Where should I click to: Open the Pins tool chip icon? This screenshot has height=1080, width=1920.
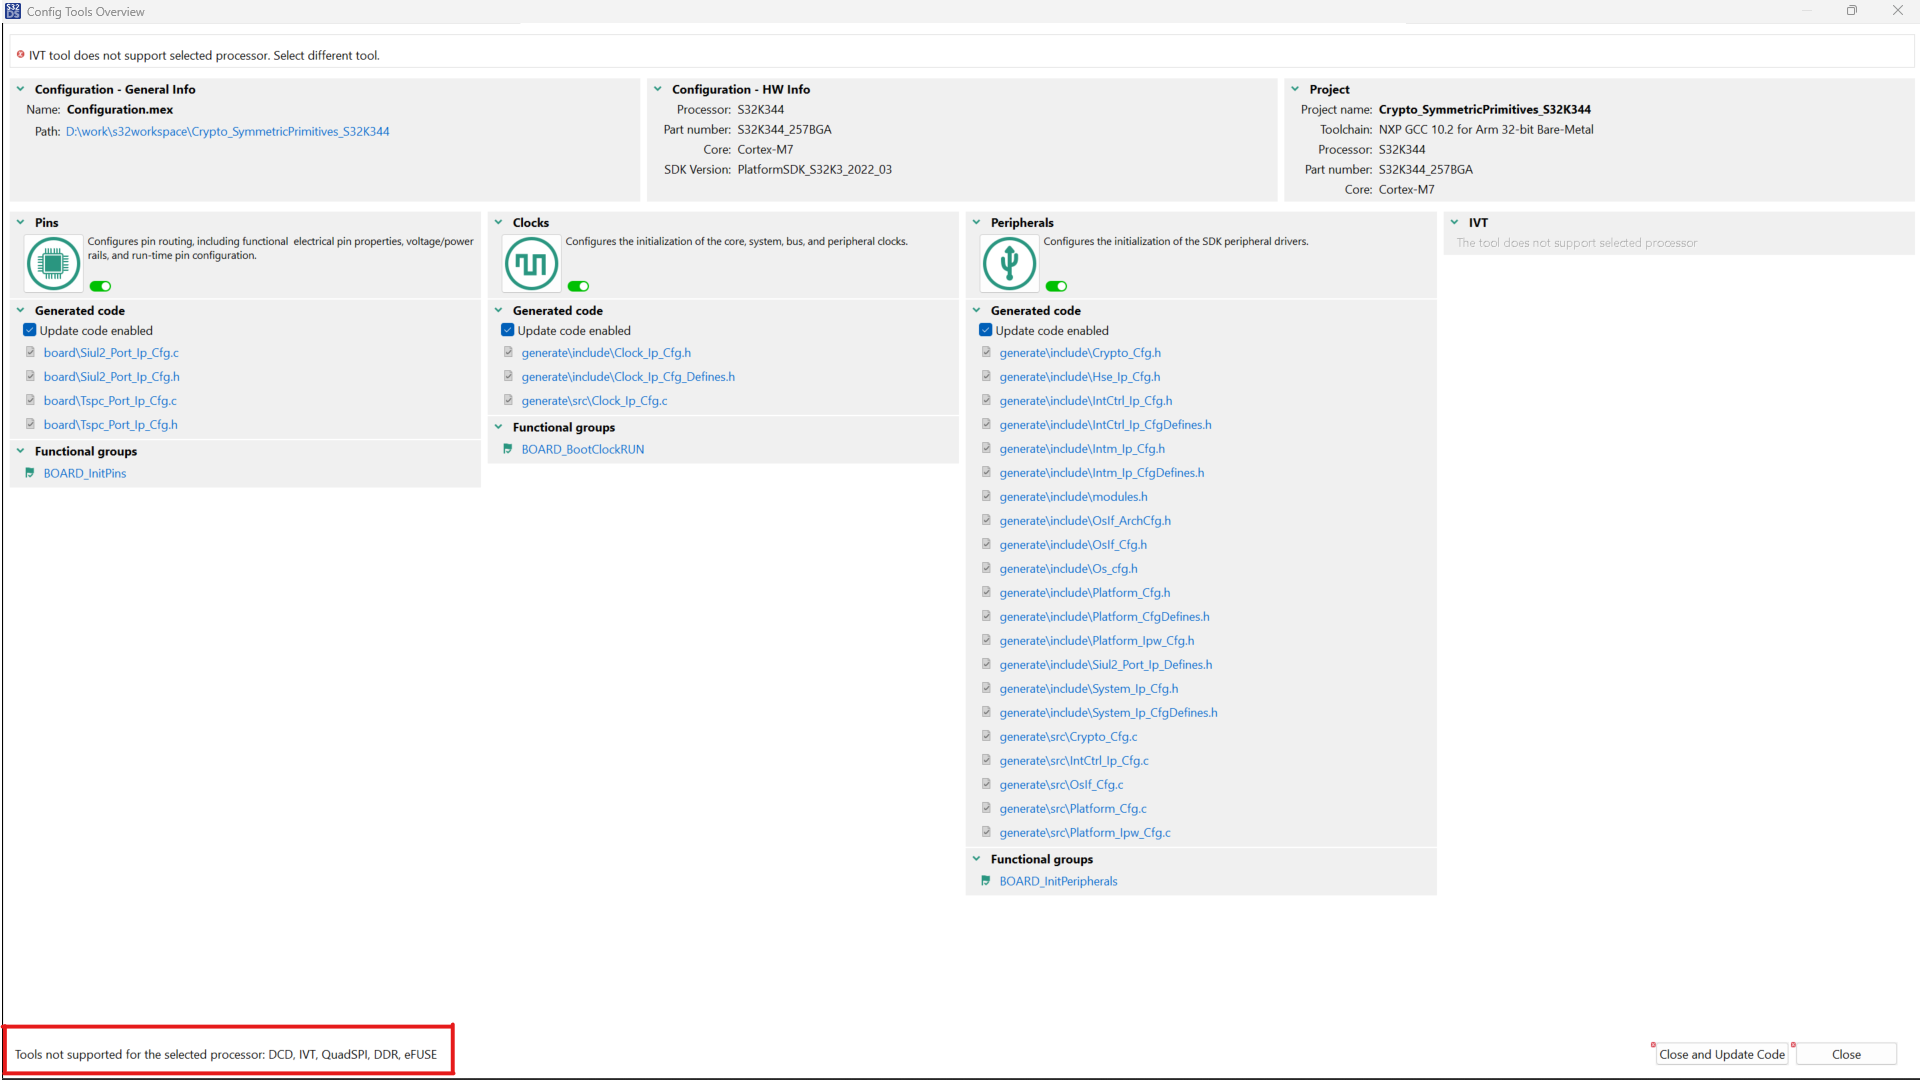point(53,264)
